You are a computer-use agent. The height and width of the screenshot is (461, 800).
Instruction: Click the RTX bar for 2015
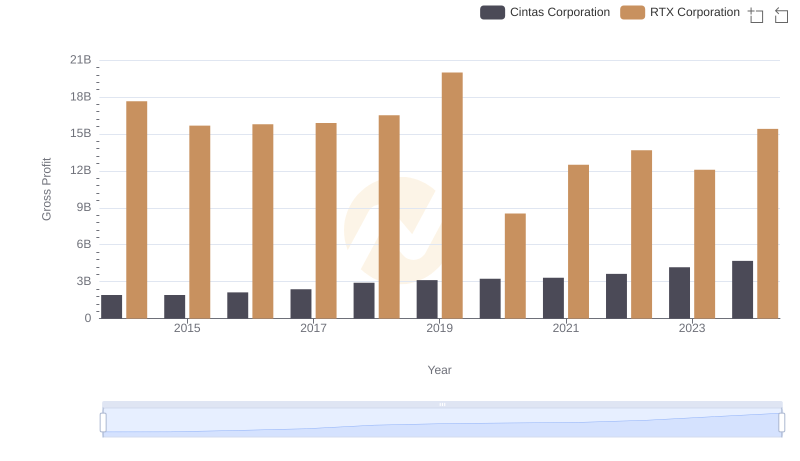click(x=199, y=222)
